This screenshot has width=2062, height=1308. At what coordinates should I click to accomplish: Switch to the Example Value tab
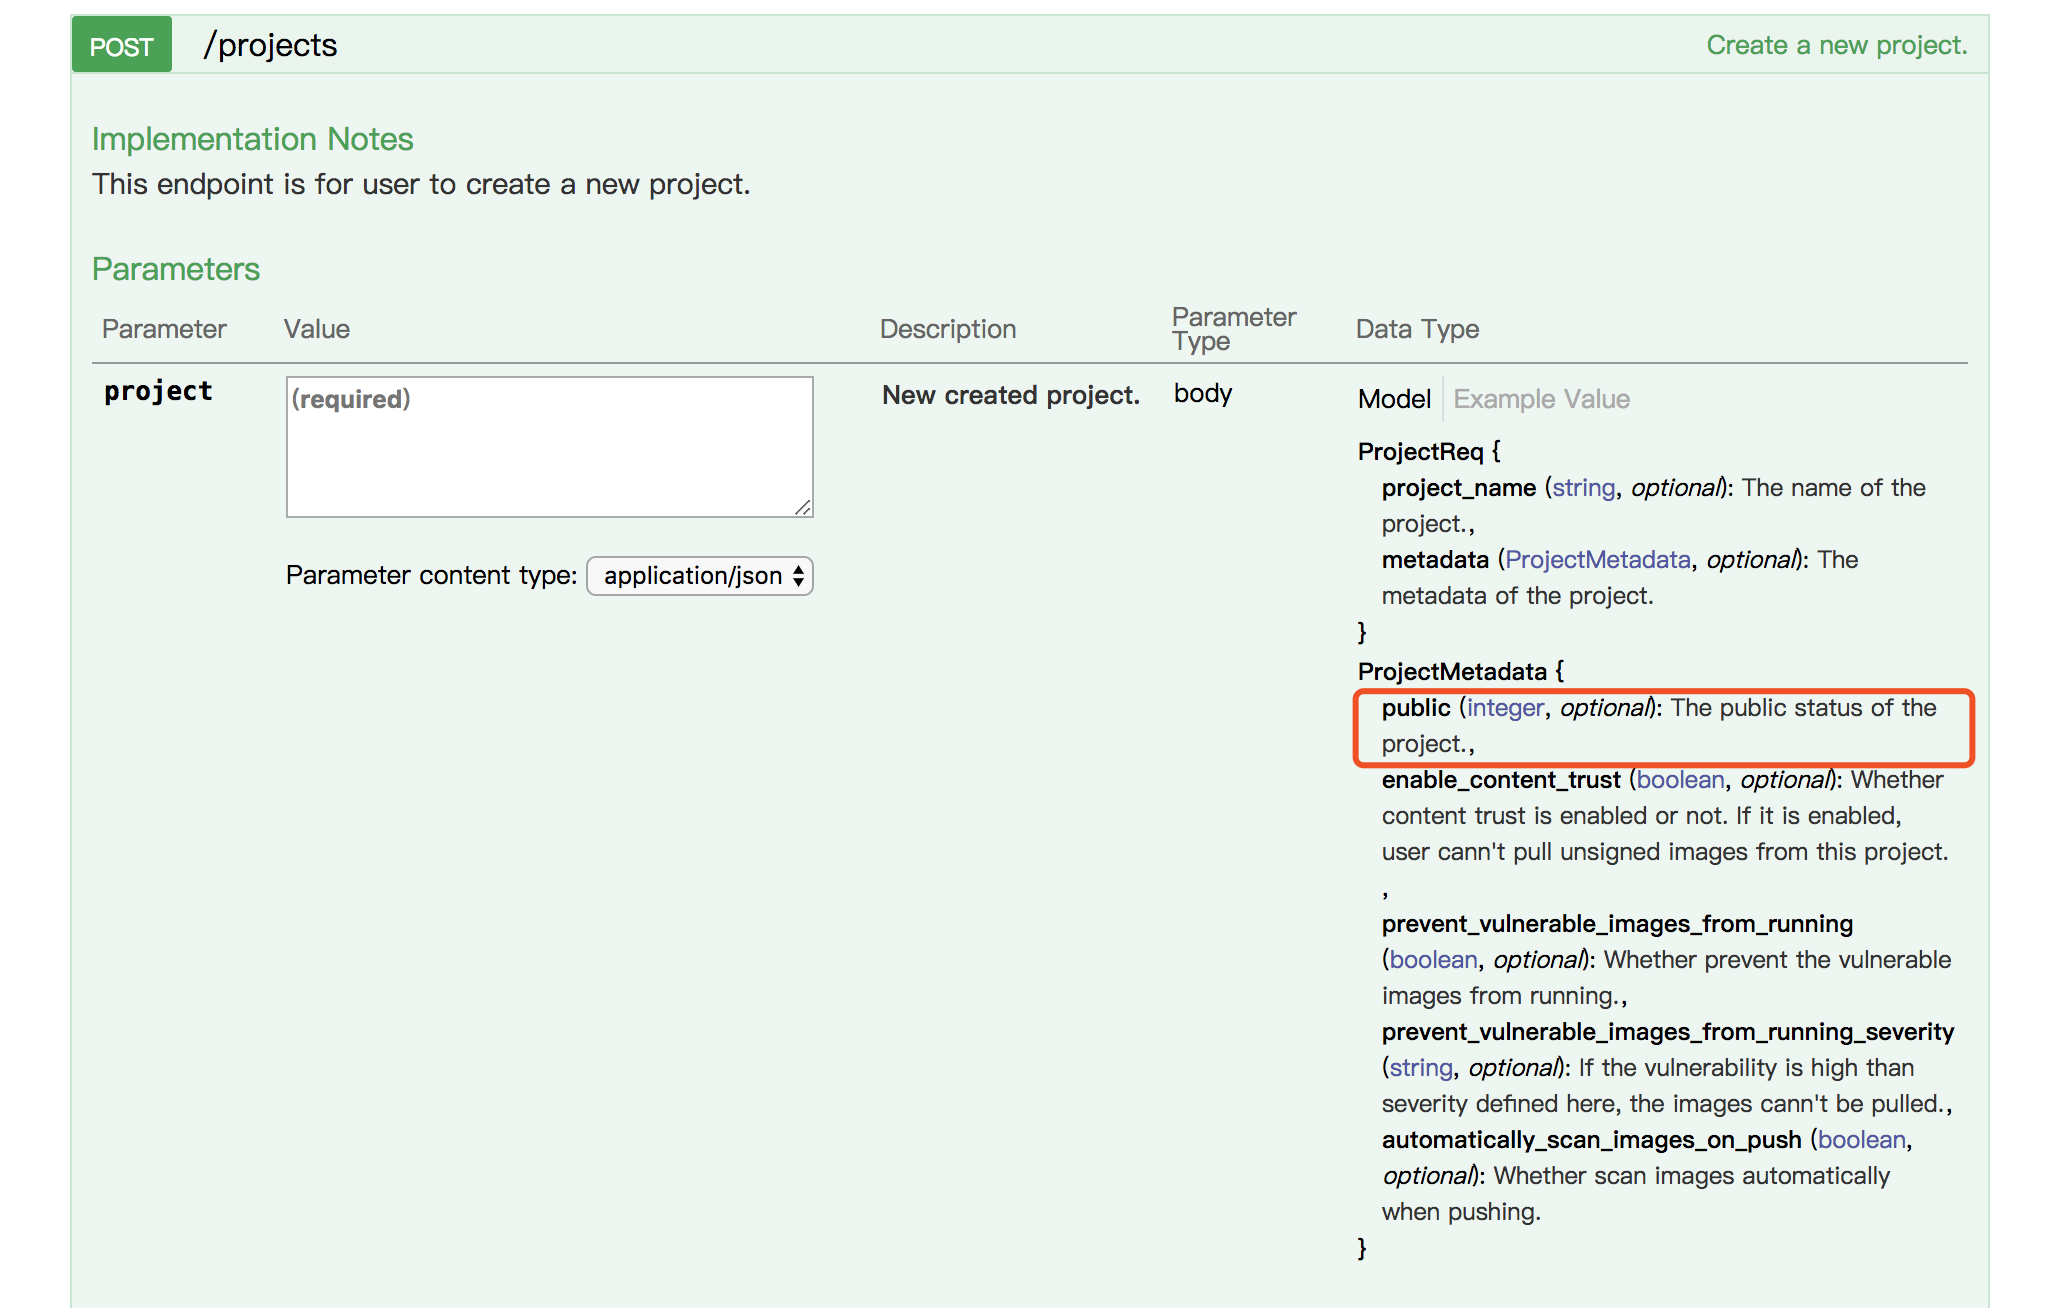click(x=1541, y=399)
